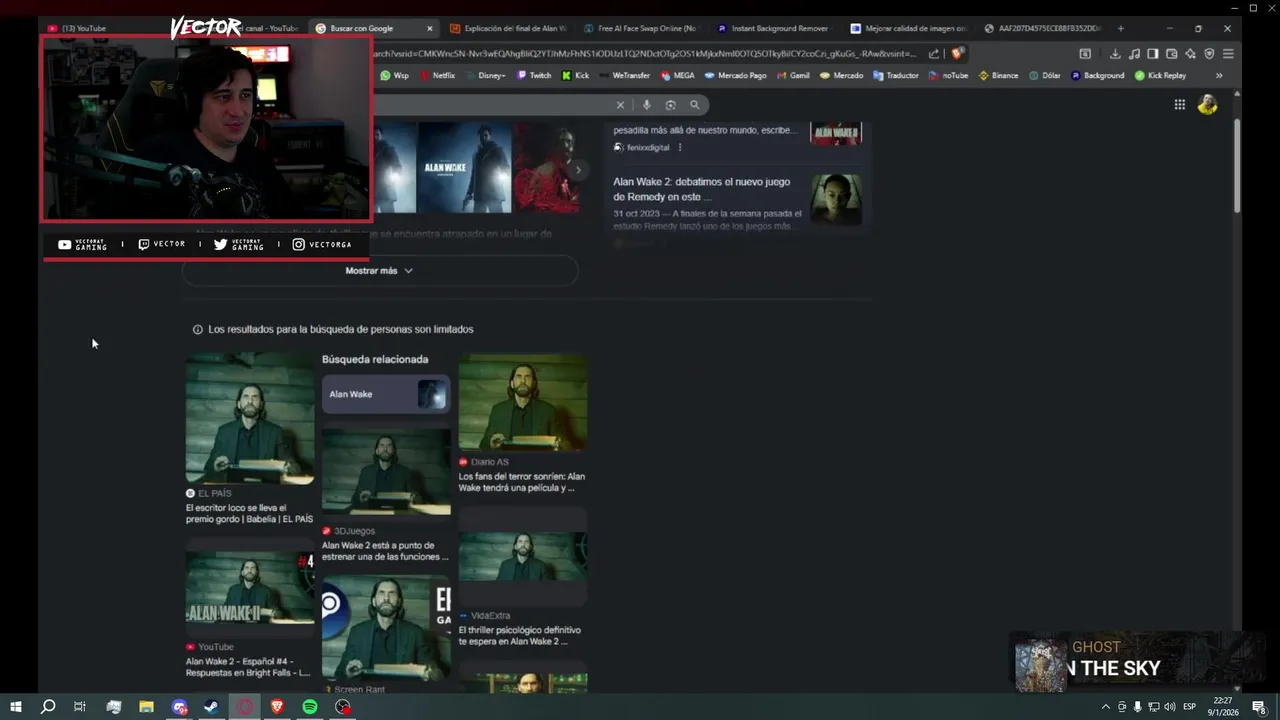Open the Kick bookmark

click(575, 75)
